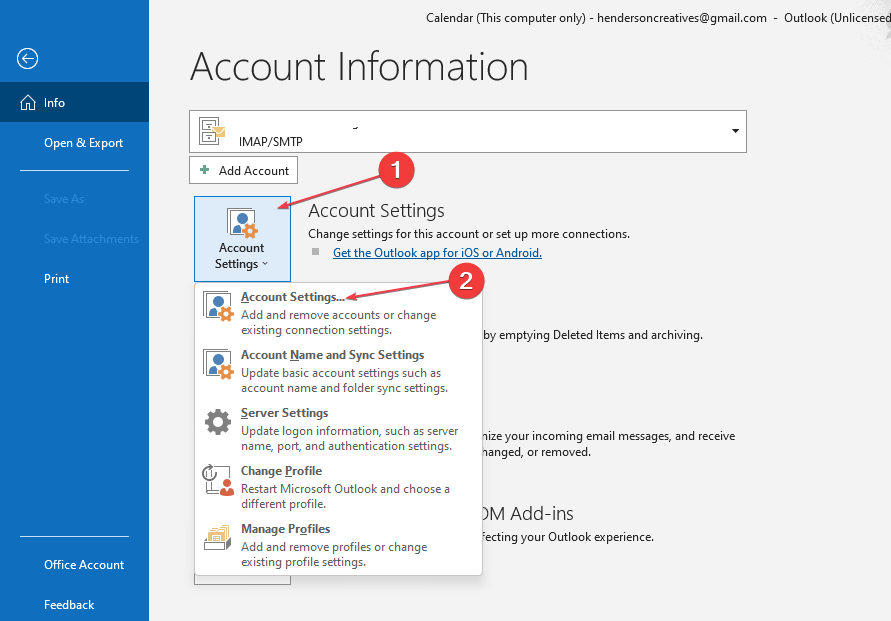The height and width of the screenshot is (621, 891).
Task: Click 'Update basic account settings such as' text
Action: coord(341,373)
